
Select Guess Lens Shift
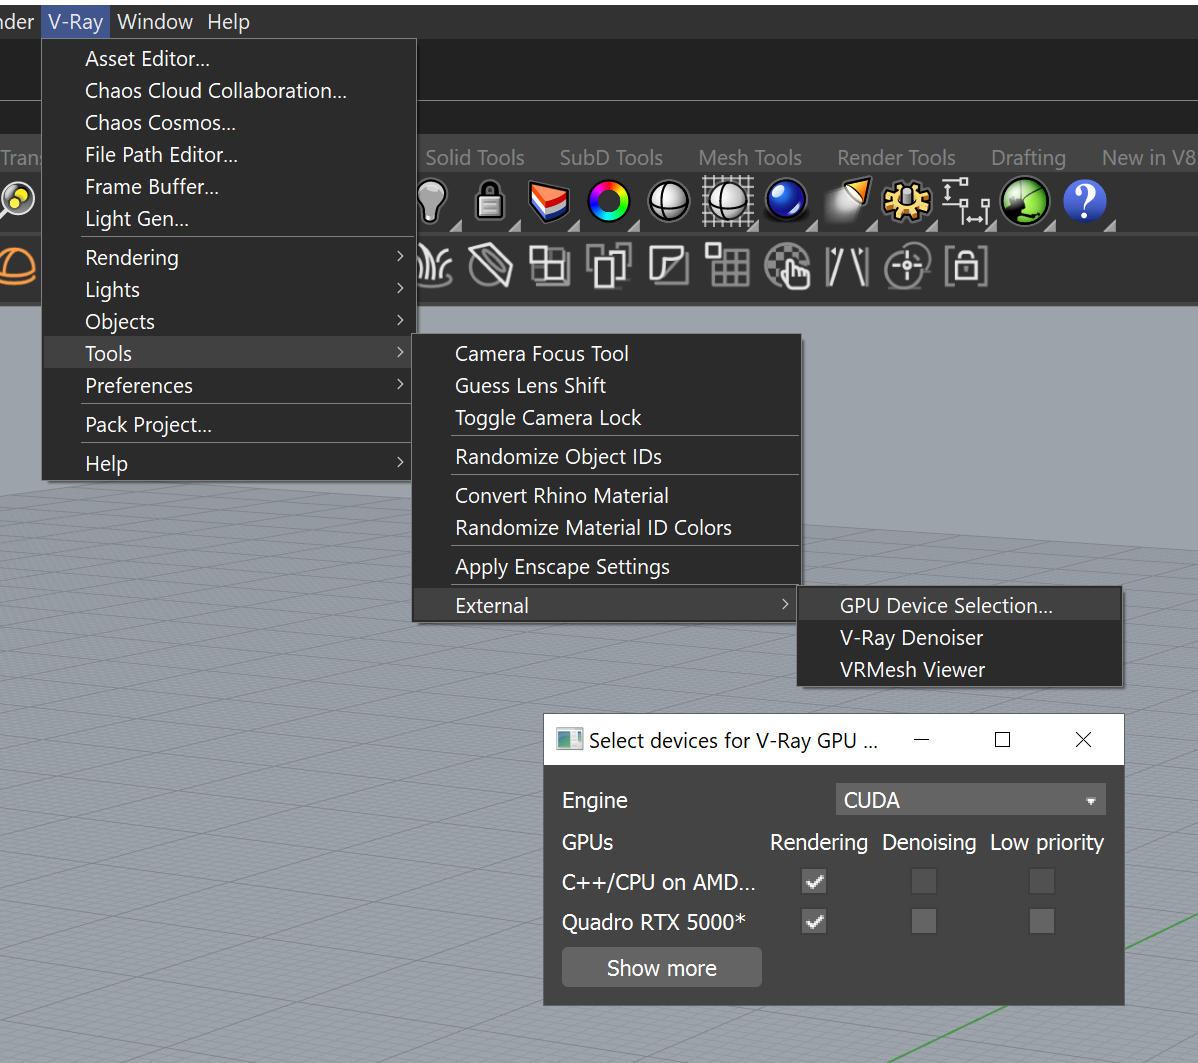coord(606,386)
